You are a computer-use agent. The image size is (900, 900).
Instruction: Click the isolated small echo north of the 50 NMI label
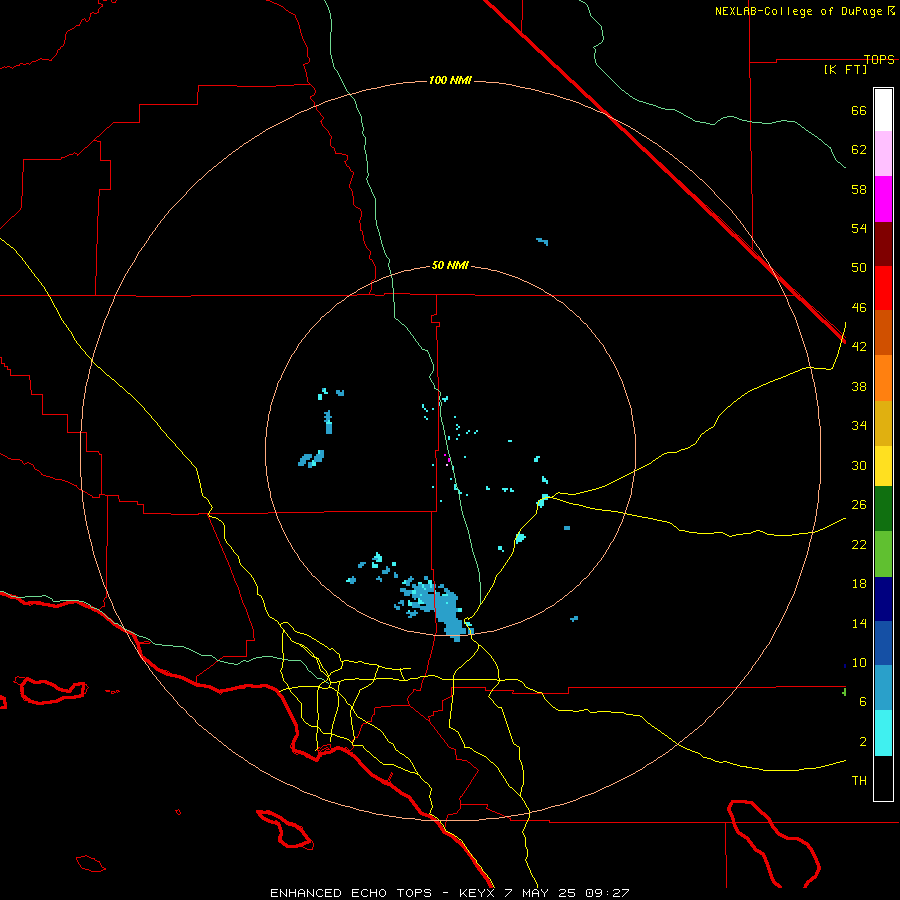click(x=542, y=241)
